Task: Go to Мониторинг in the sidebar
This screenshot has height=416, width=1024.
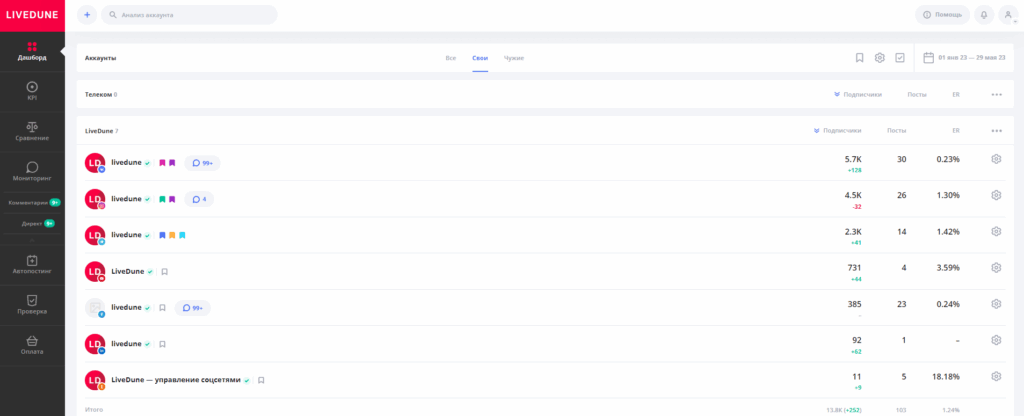Action: coord(32,167)
